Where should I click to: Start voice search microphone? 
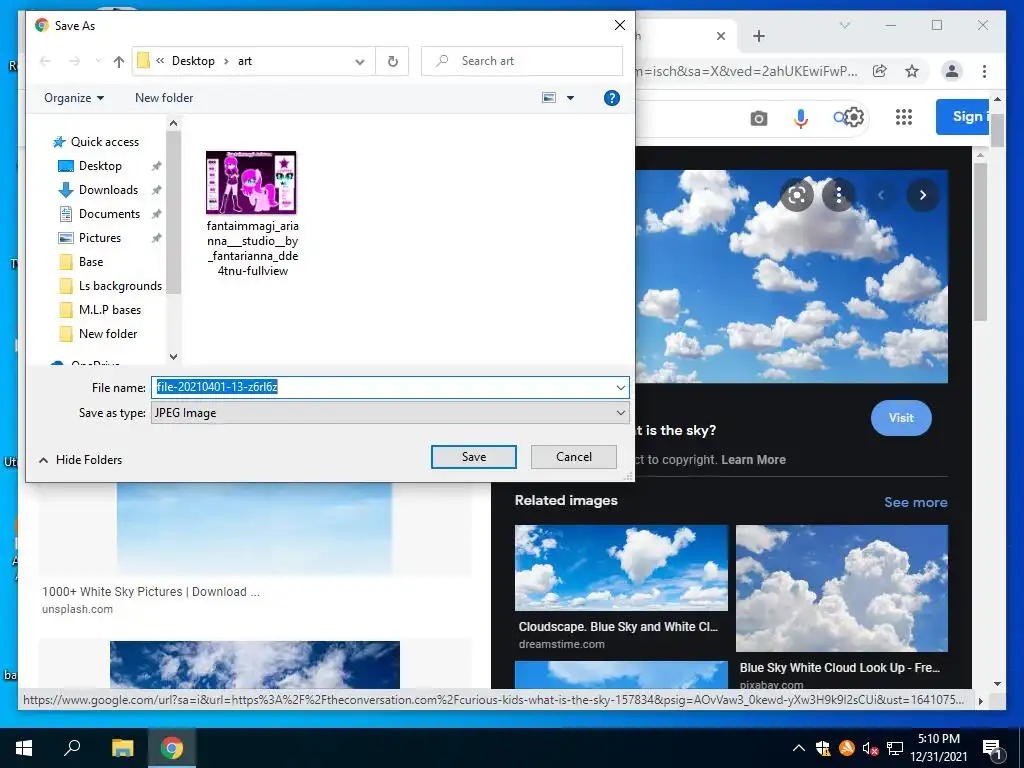tap(801, 118)
